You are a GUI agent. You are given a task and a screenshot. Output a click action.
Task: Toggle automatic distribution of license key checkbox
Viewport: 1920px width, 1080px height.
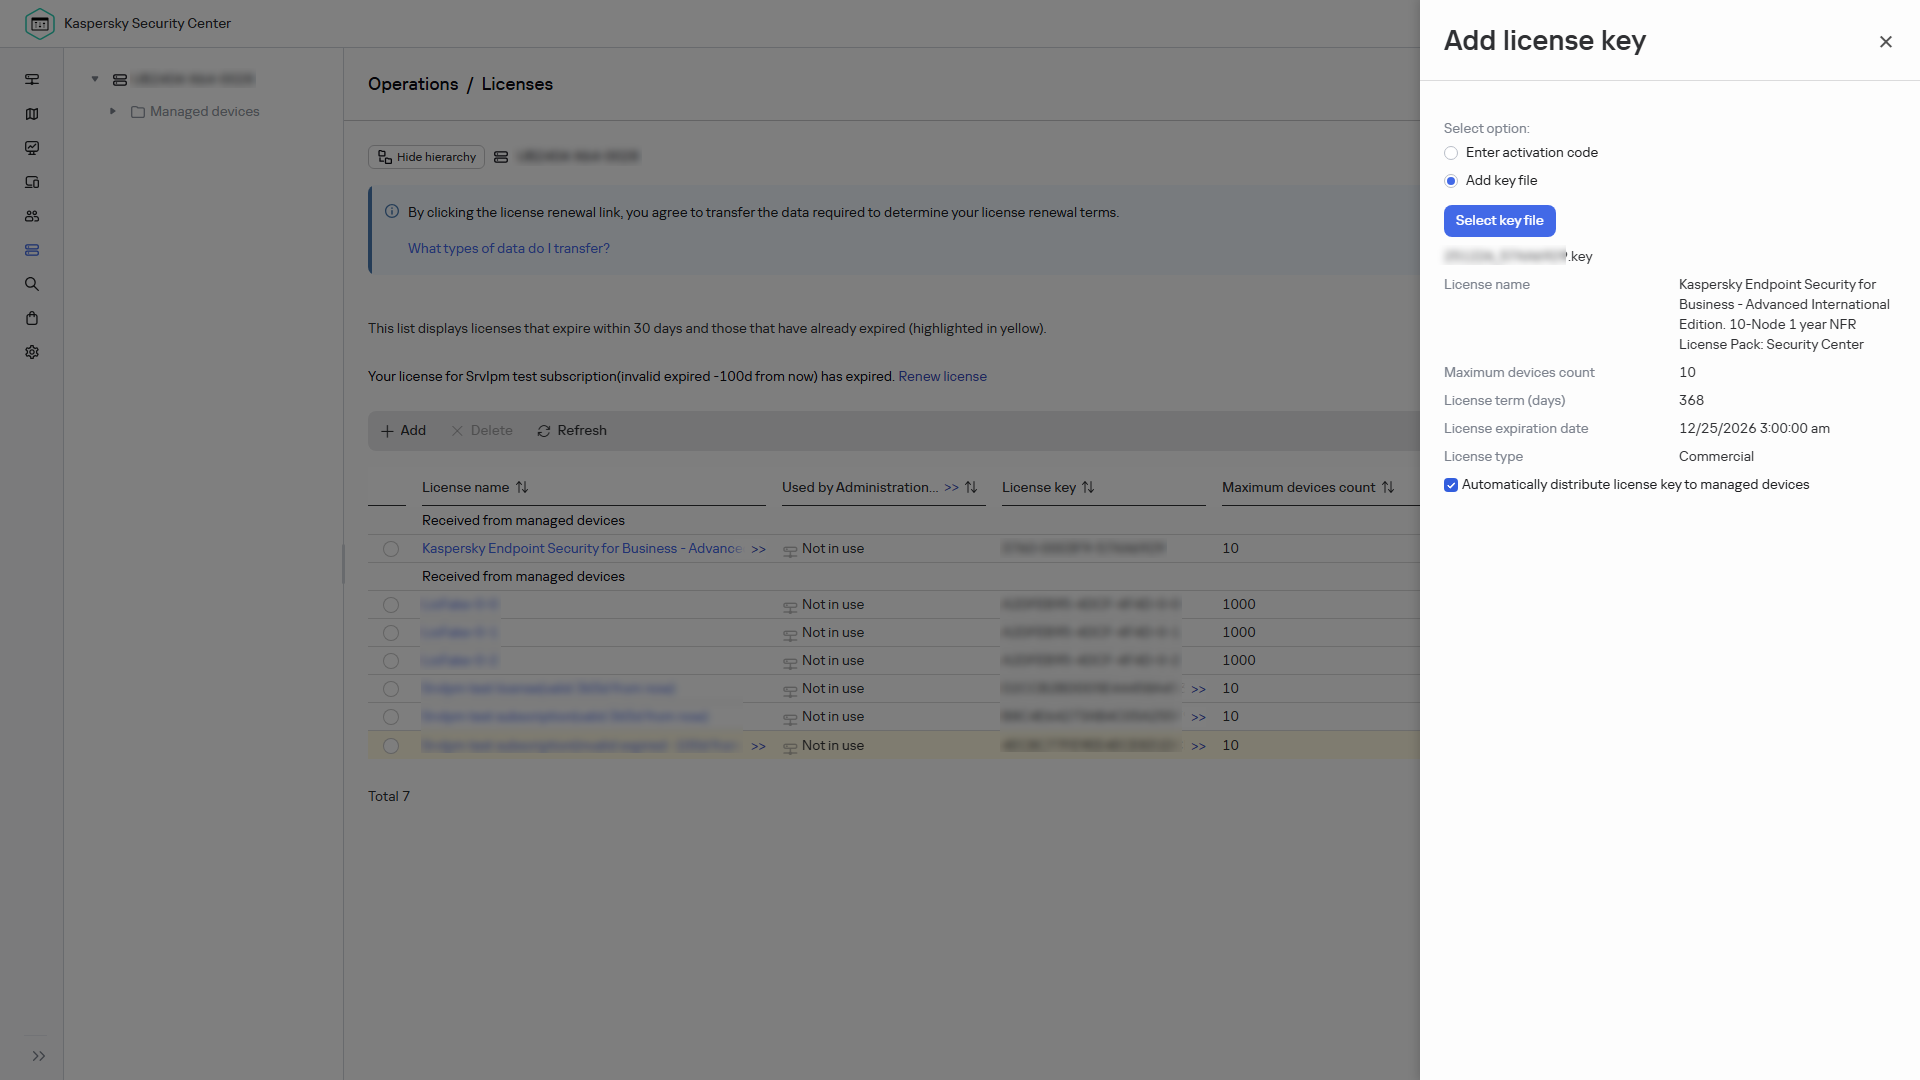1451,485
